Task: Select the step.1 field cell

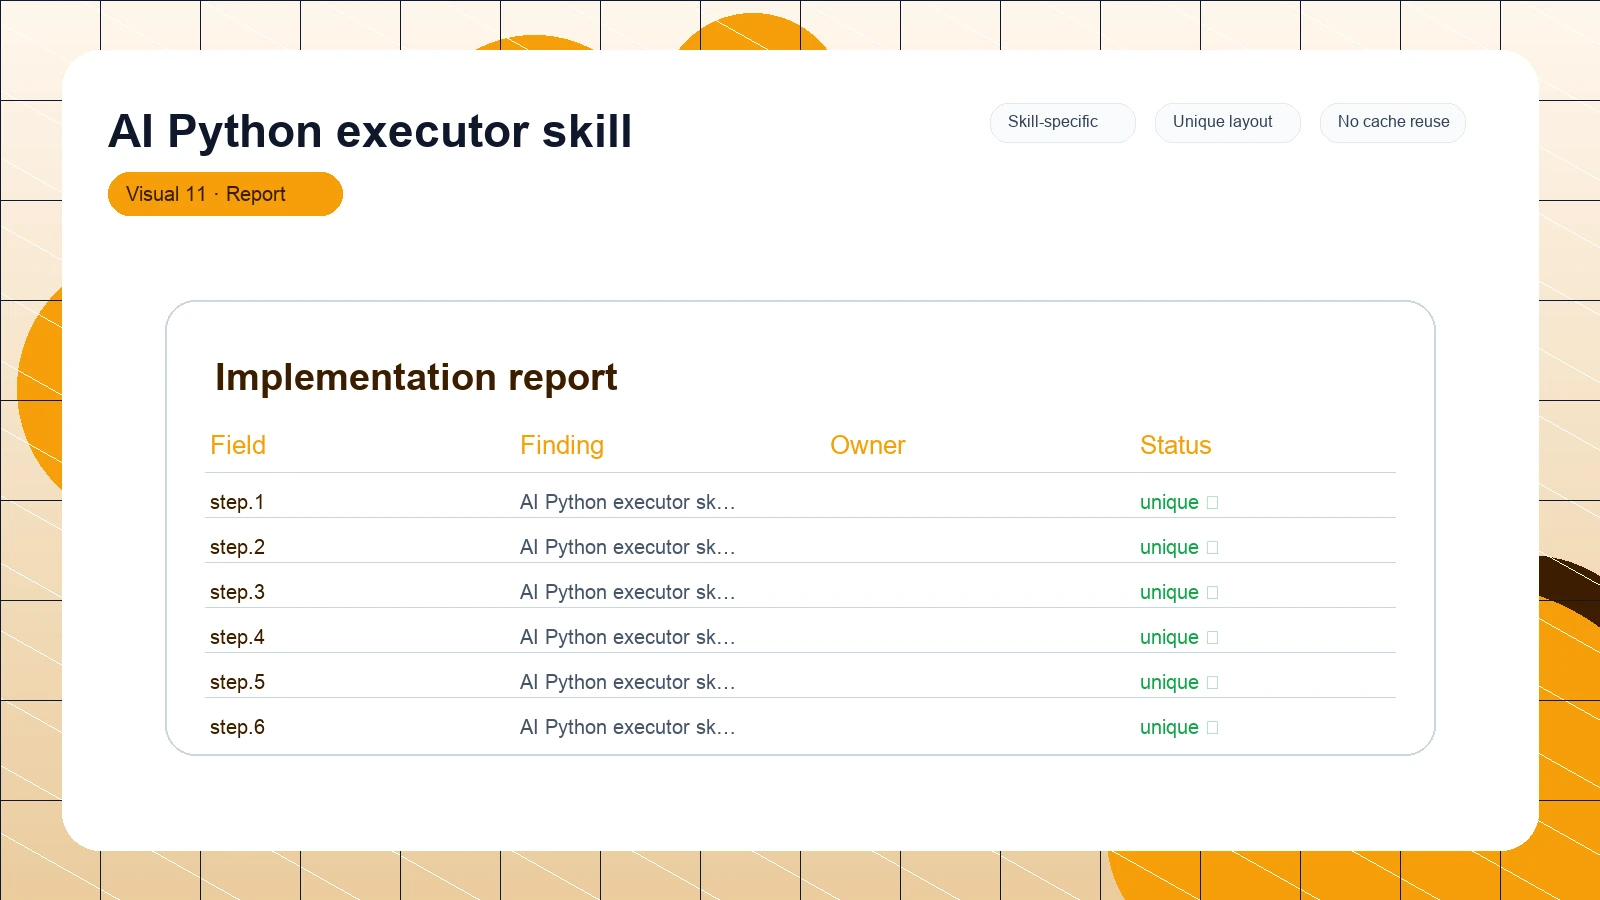Action: point(237,502)
